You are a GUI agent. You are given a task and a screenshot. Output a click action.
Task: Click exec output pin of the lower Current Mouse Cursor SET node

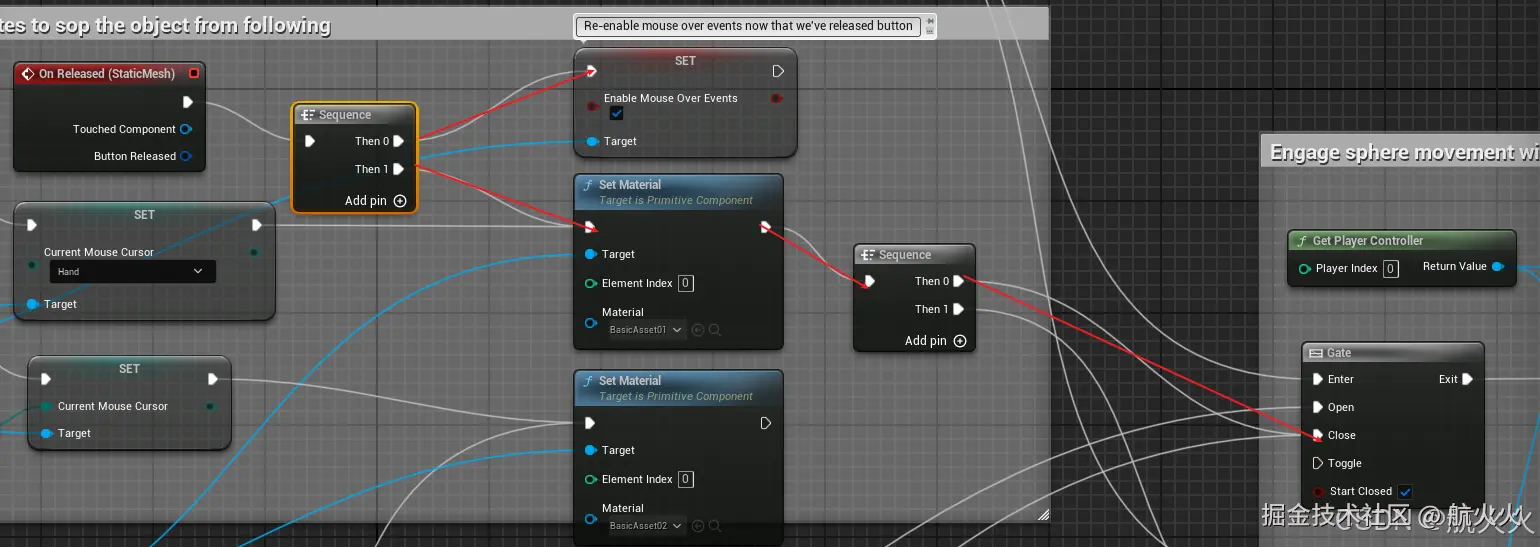click(x=212, y=379)
